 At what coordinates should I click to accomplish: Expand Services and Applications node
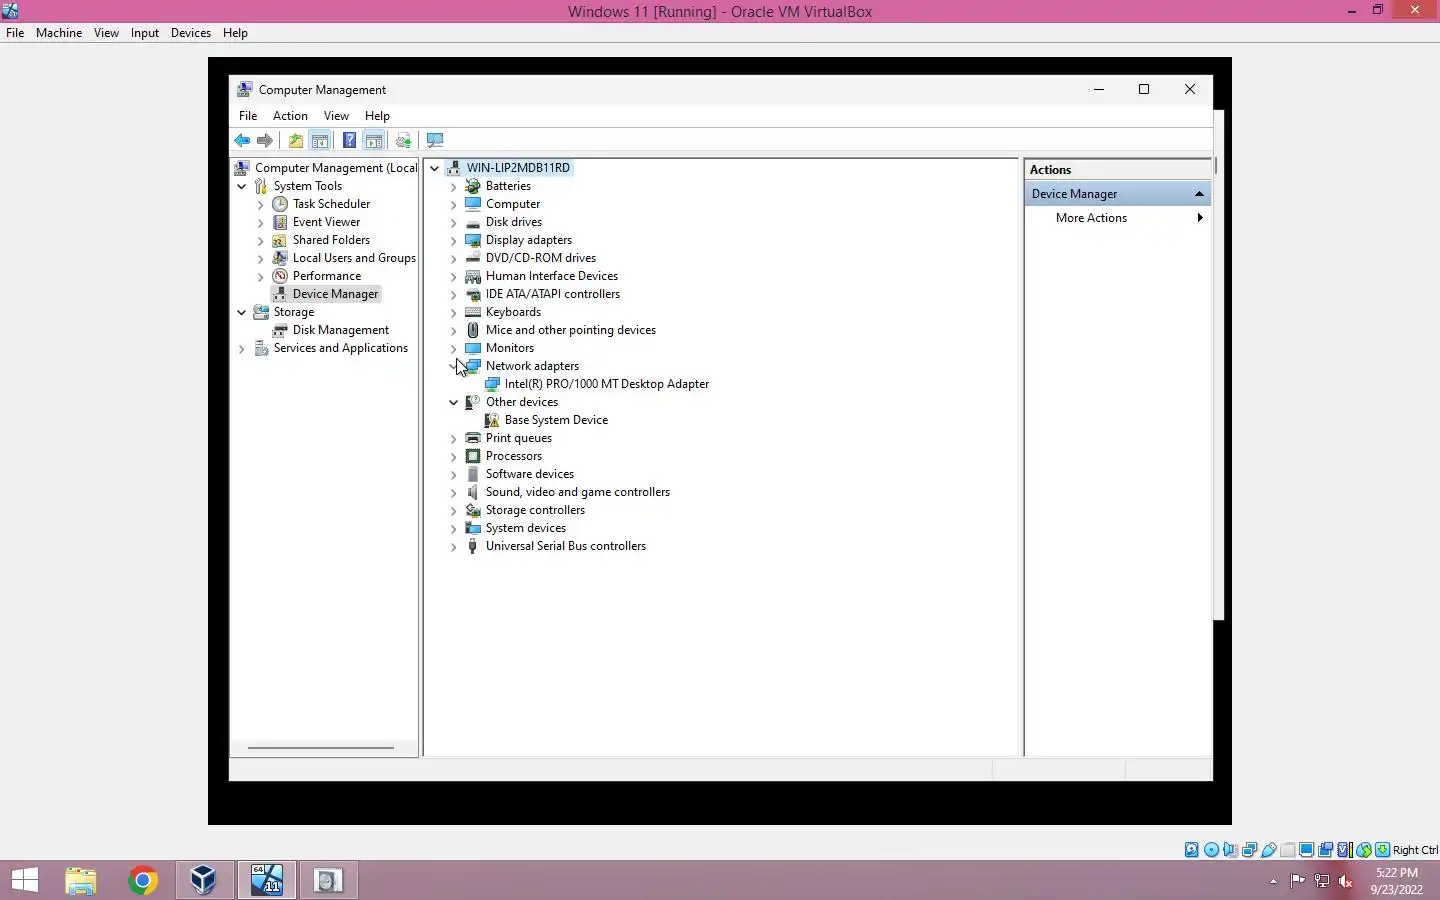pos(241,349)
